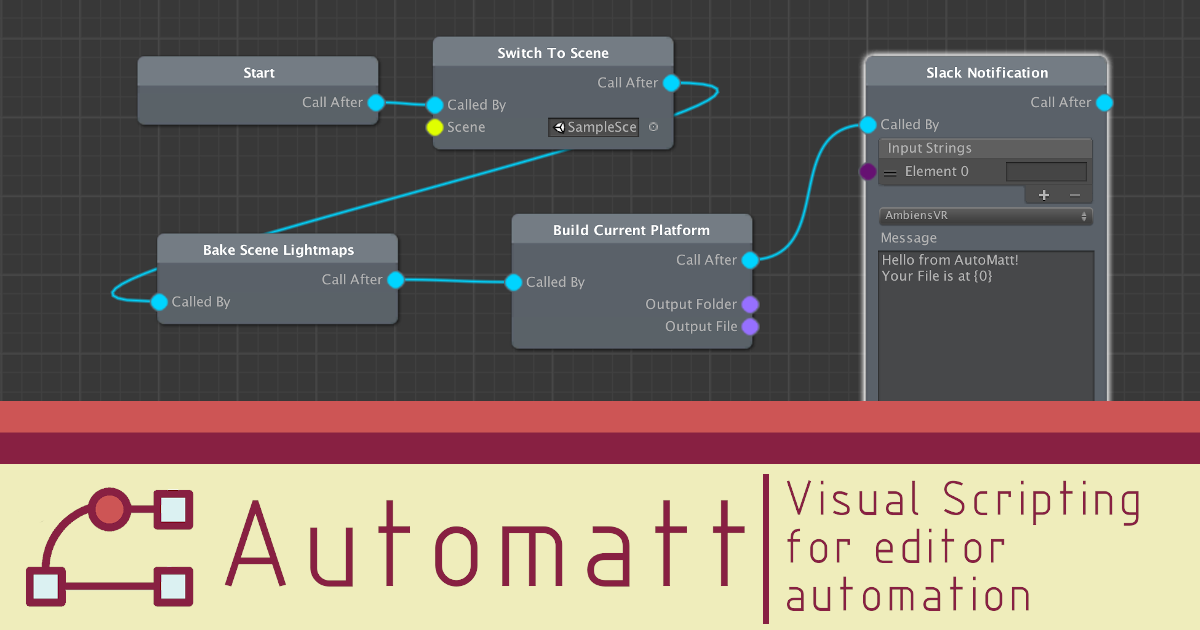Click Switch To Scene's Called By port

[434, 105]
